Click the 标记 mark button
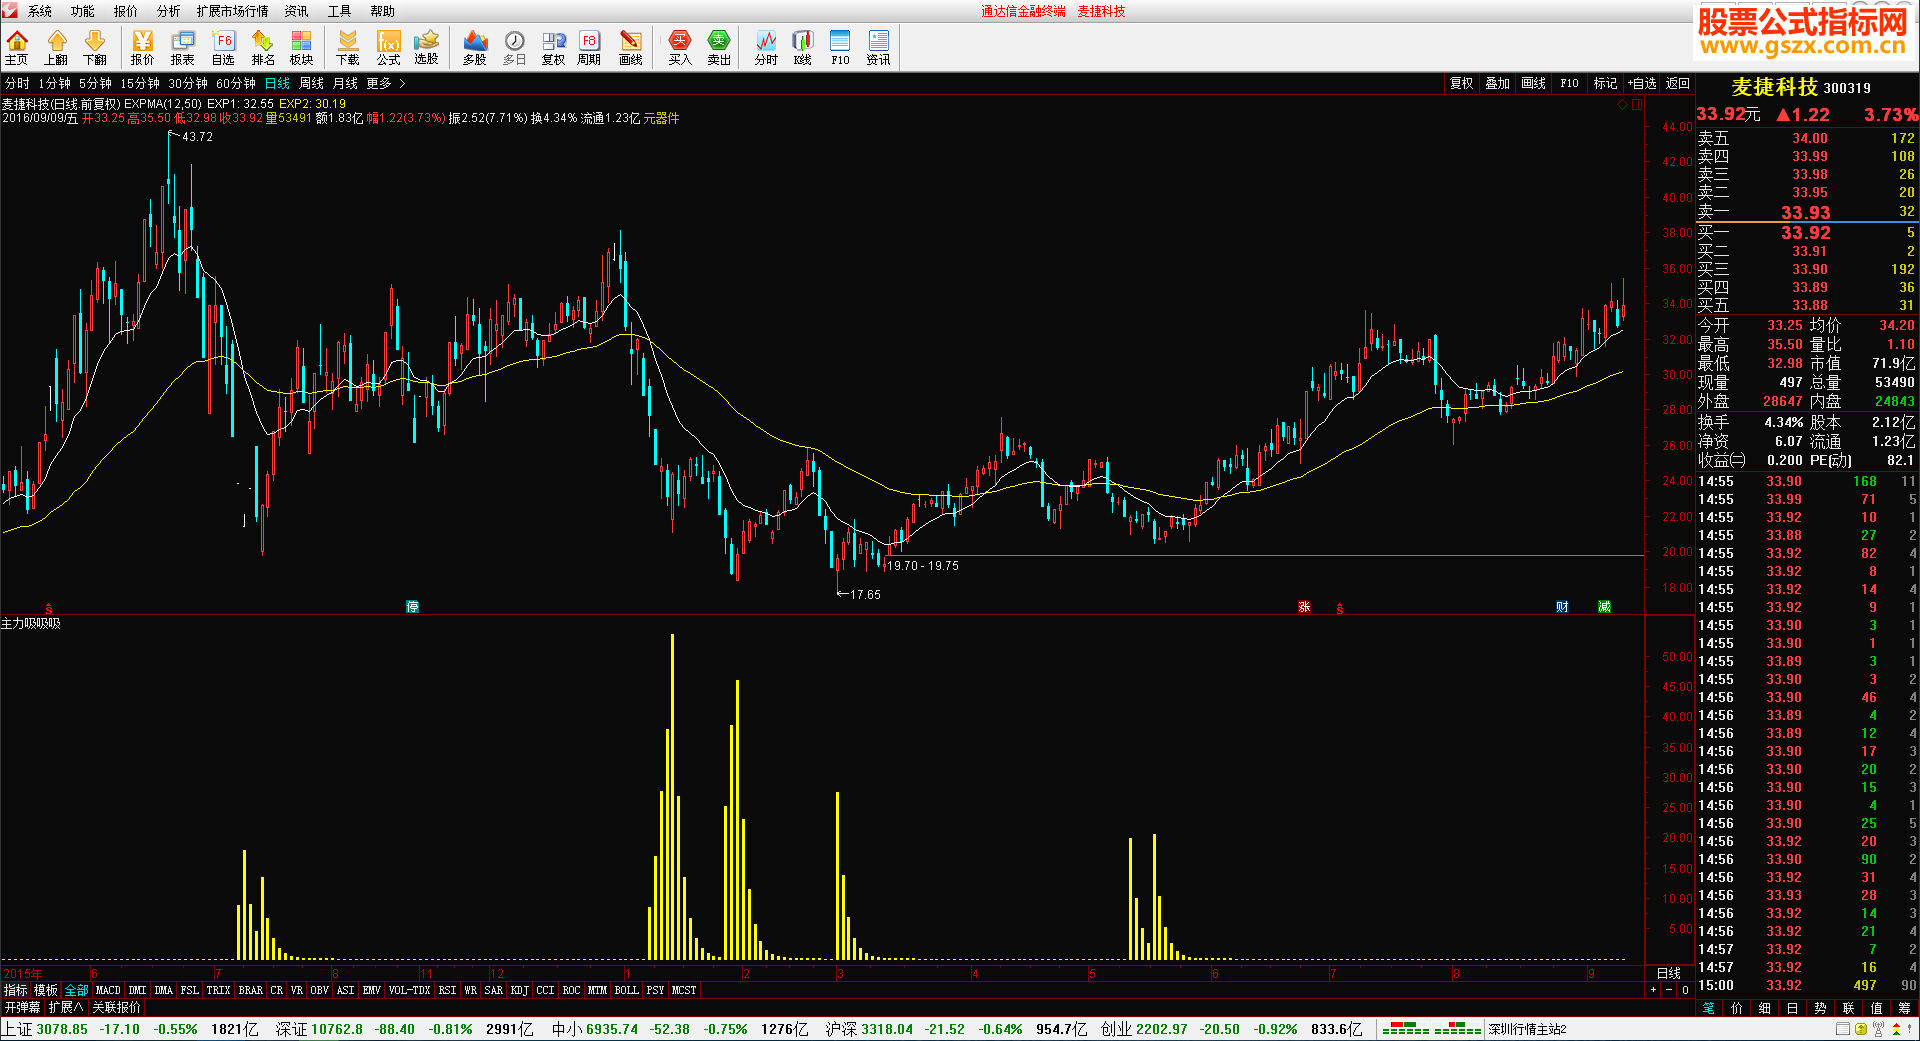The height and width of the screenshot is (1041, 1920). [1605, 84]
